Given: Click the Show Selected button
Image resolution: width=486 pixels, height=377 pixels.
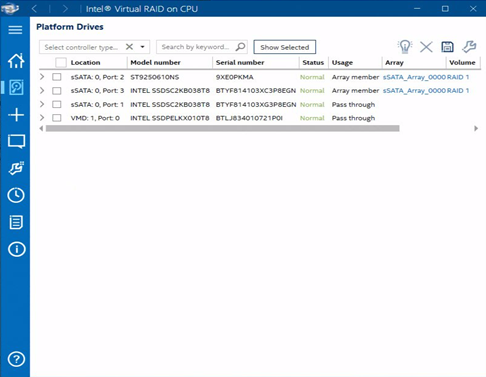Looking at the screenshot, I should [285, 47].
